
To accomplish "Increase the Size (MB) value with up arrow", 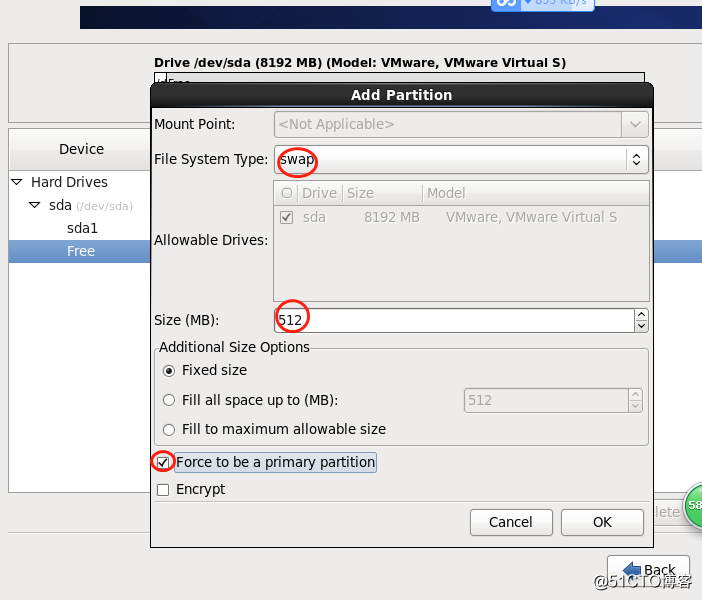I will point(641,315).
